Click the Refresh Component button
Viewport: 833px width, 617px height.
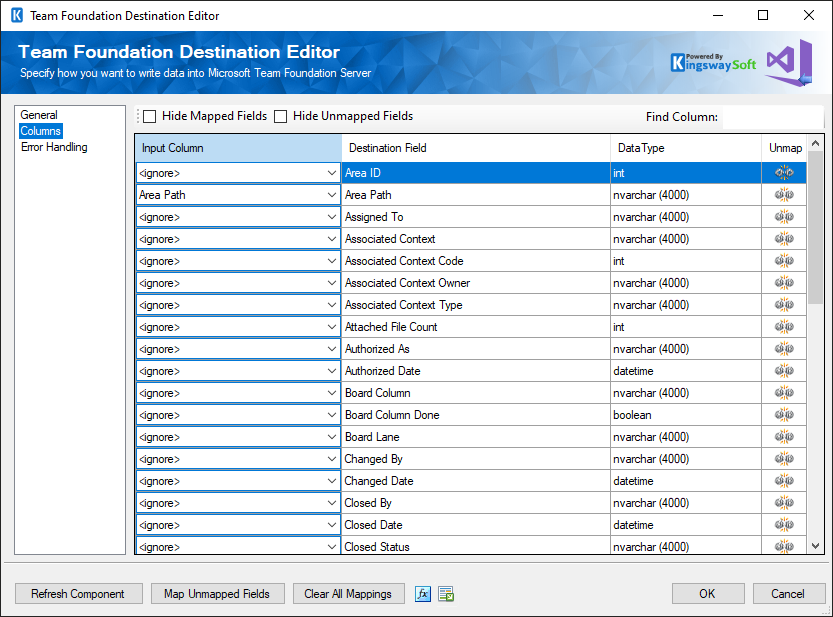point(79,594)
